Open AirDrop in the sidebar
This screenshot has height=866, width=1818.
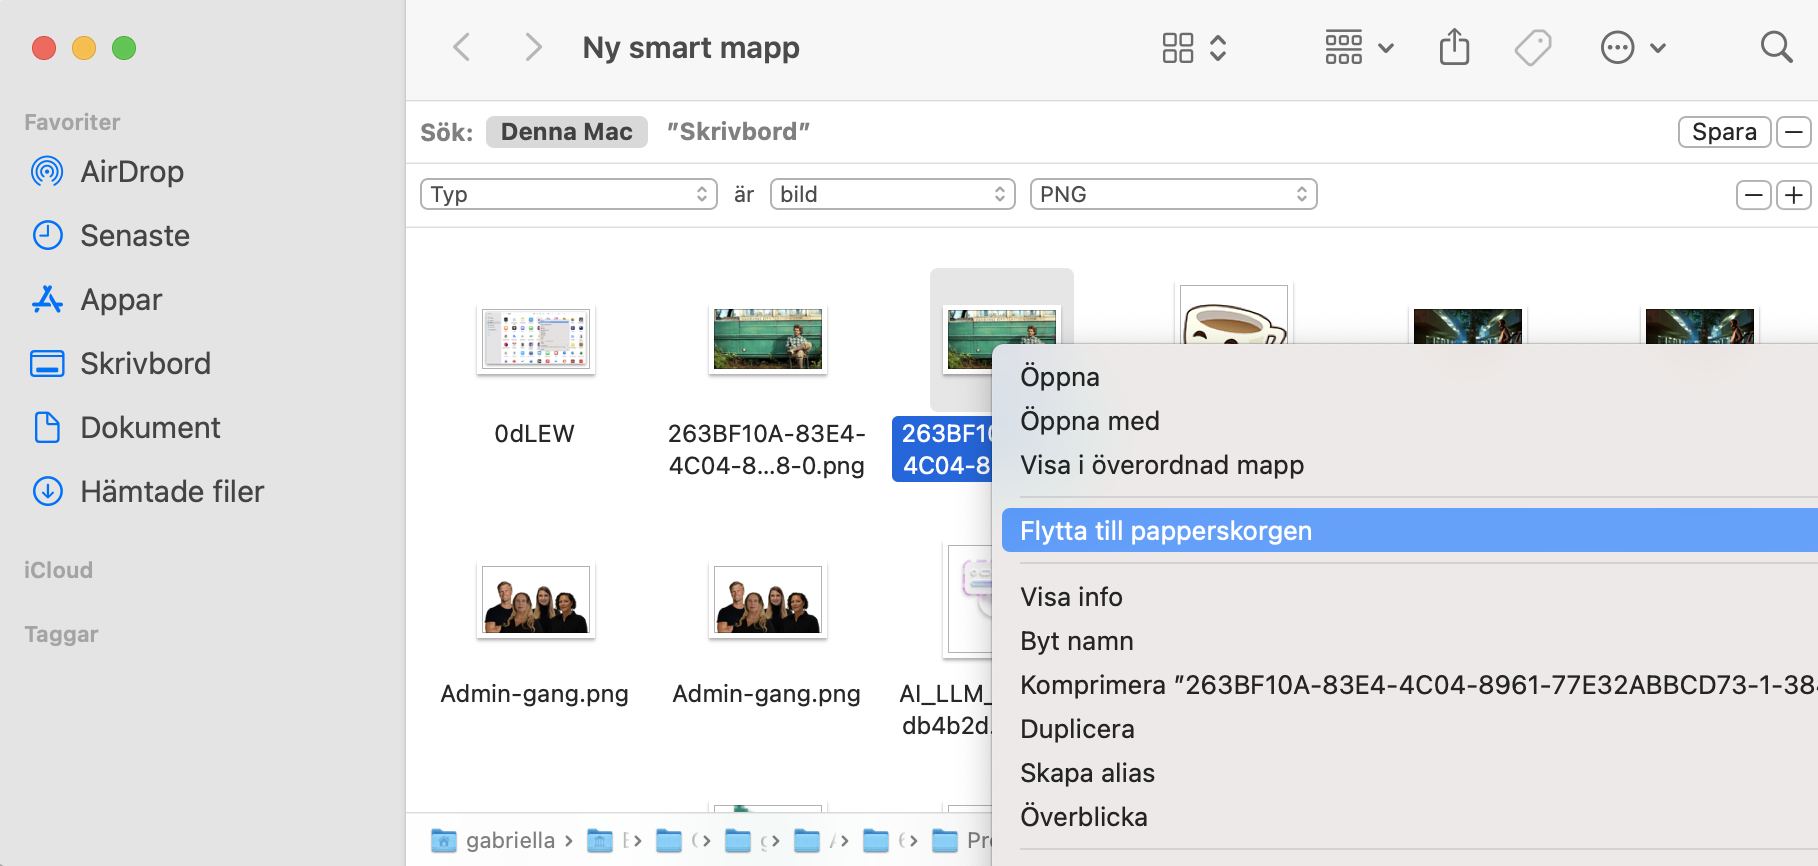pyautogui.click(x=108, y=172)
